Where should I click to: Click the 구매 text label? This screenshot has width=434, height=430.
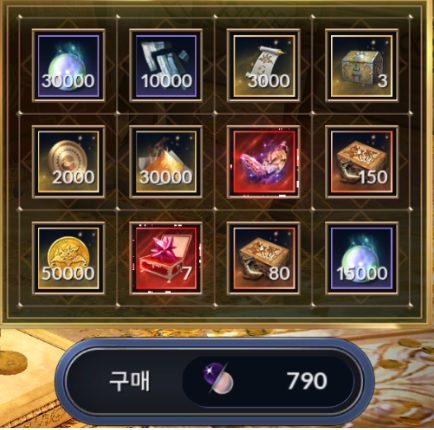click(x=130, y=381)
